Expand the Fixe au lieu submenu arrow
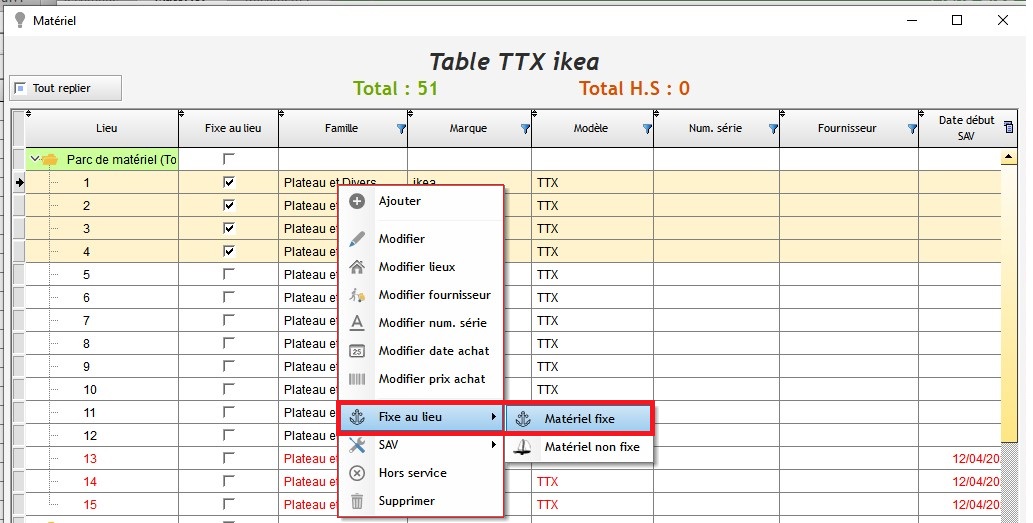Screen dimensions: 1033x523 [x=493, y=417]
